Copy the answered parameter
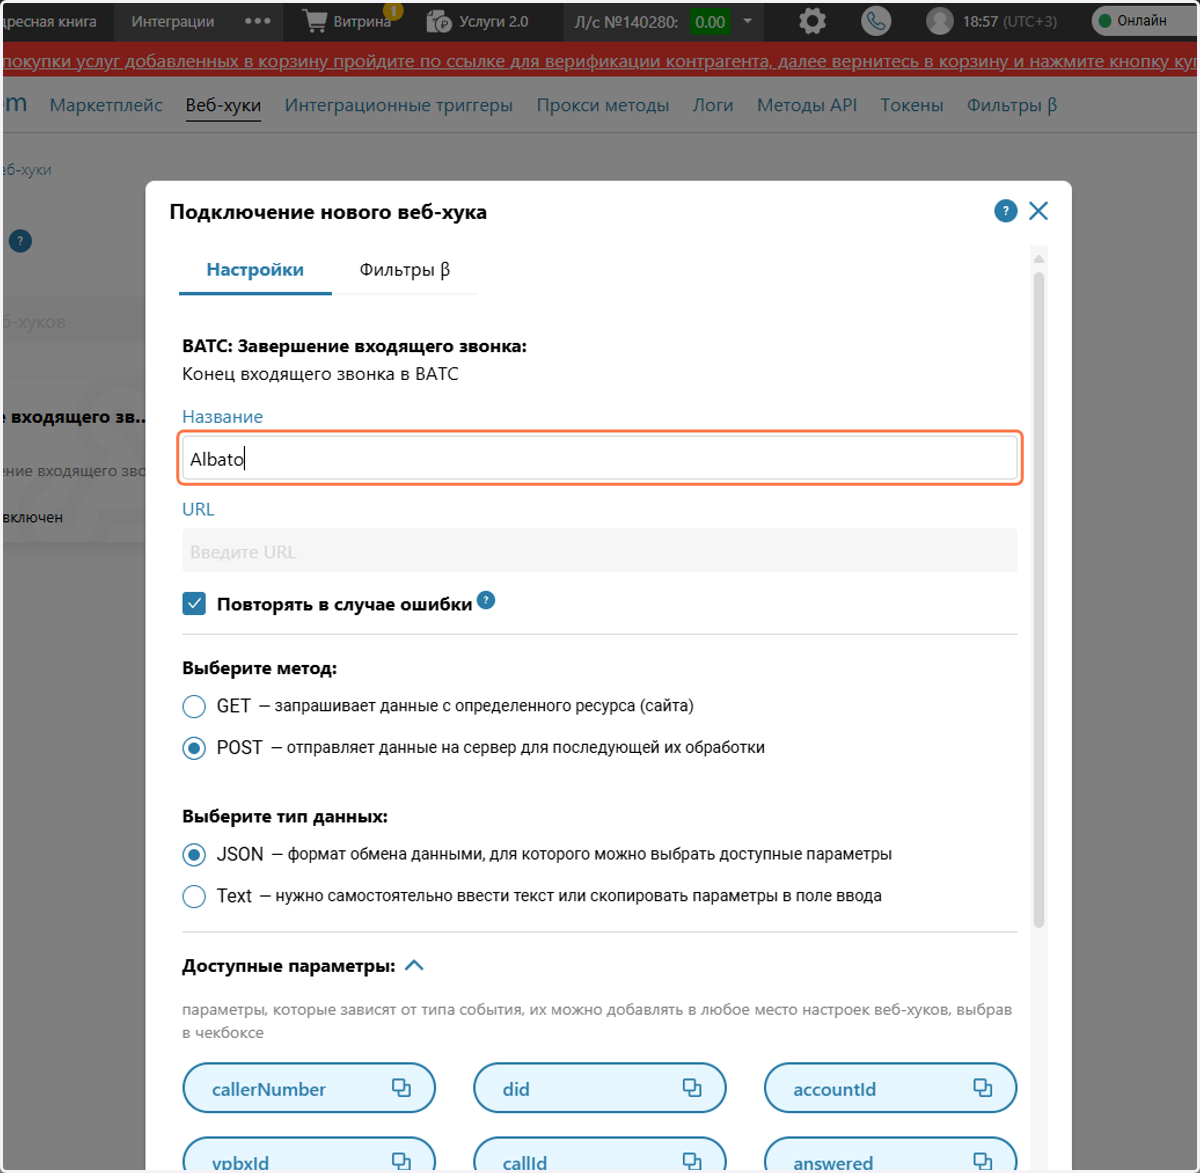Image resolution: width=1200 pixels, height=1173 pixels. click(983, 1161)
